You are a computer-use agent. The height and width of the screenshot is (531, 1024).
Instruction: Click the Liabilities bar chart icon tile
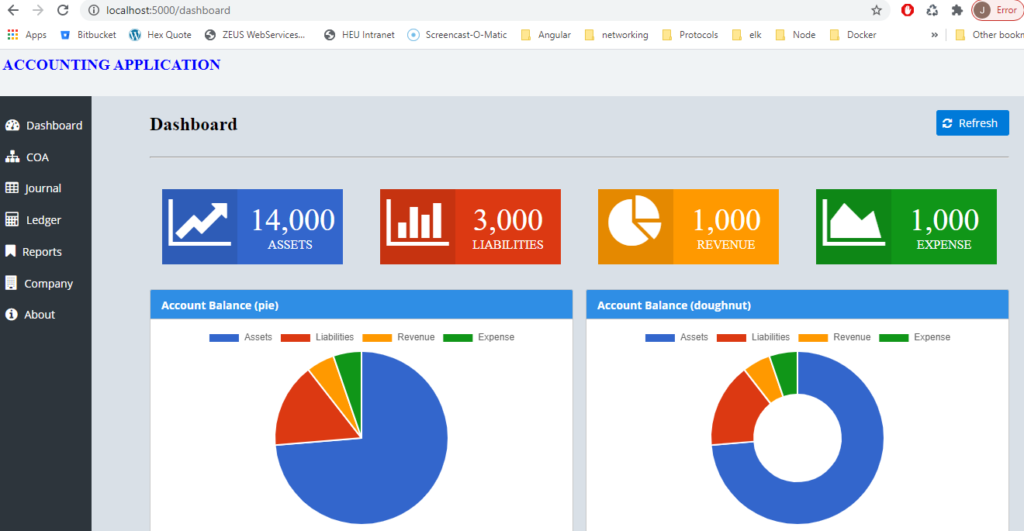tap(417, 226)
